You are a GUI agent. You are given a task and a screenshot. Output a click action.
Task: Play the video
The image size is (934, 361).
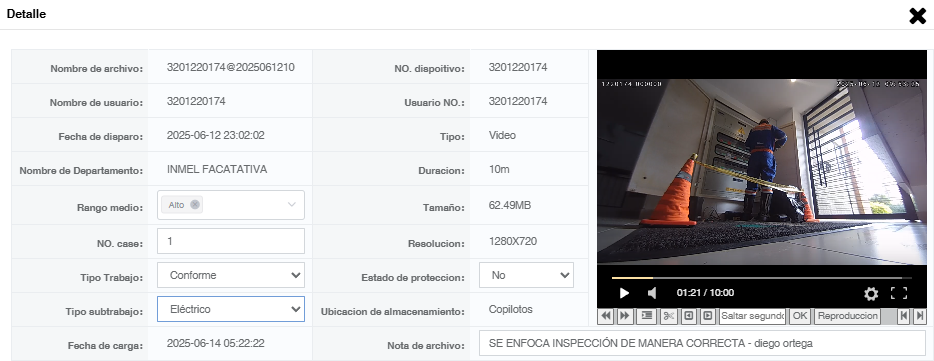tap(624, 293)
